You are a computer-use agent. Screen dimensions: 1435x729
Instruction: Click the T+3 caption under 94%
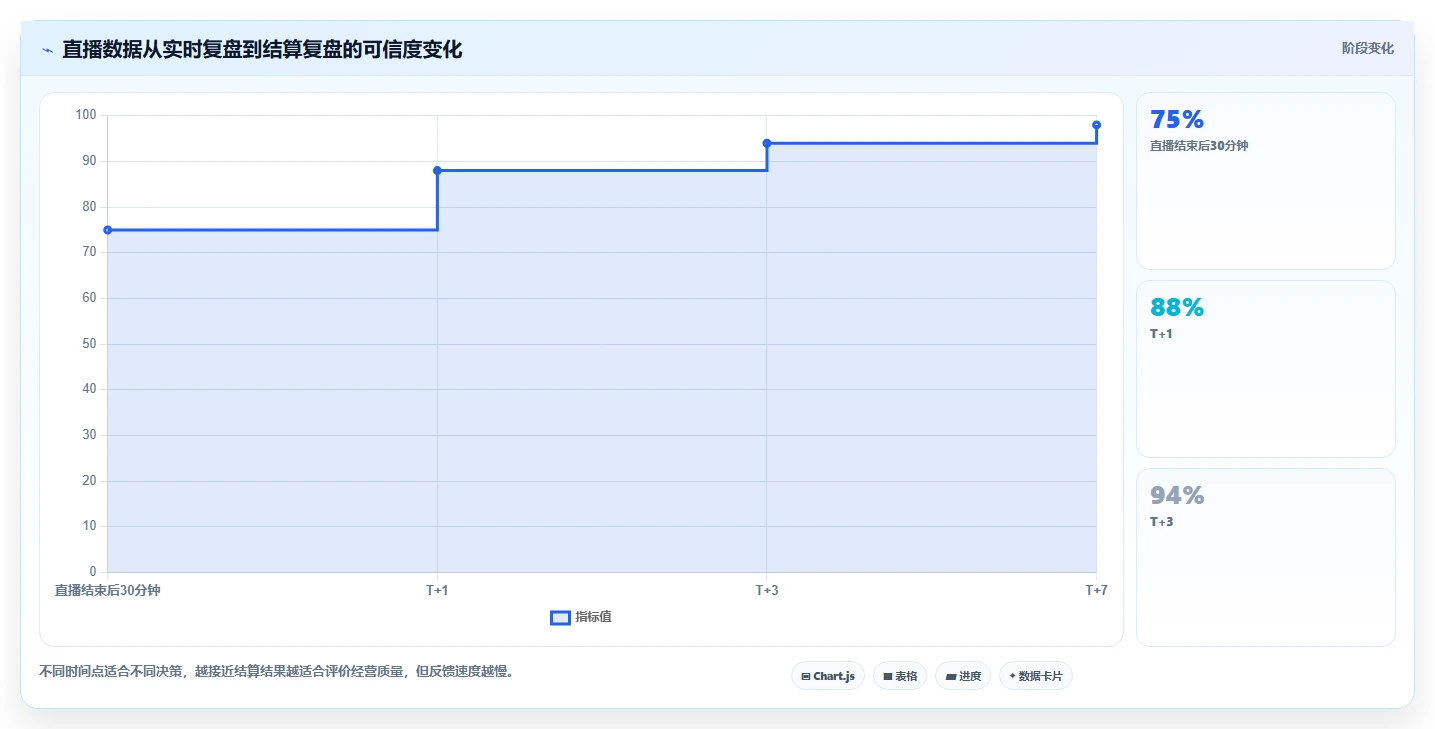pyautogui.click(x=1161, y=522)
